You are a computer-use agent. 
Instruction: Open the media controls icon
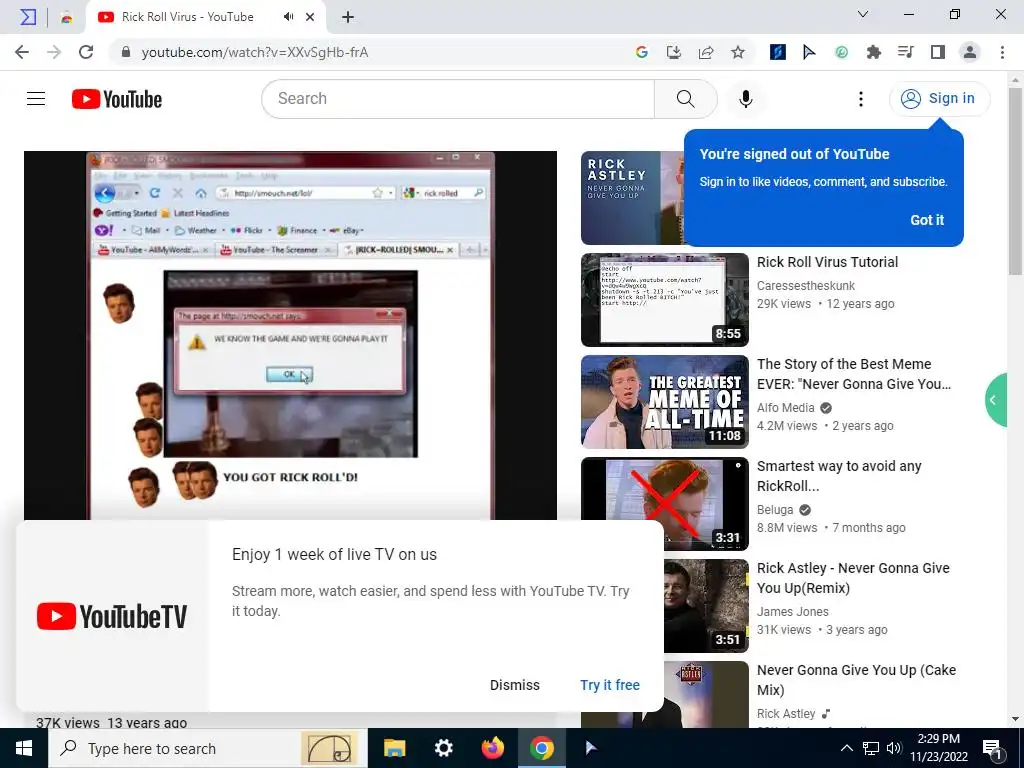[x=906, y=52]
